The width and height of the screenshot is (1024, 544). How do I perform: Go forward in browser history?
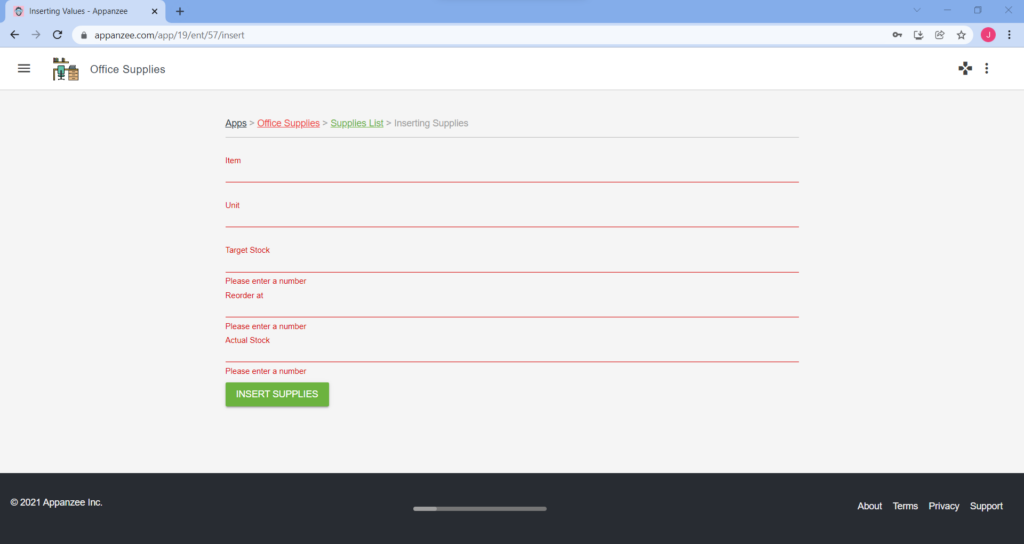coord(36,35)
